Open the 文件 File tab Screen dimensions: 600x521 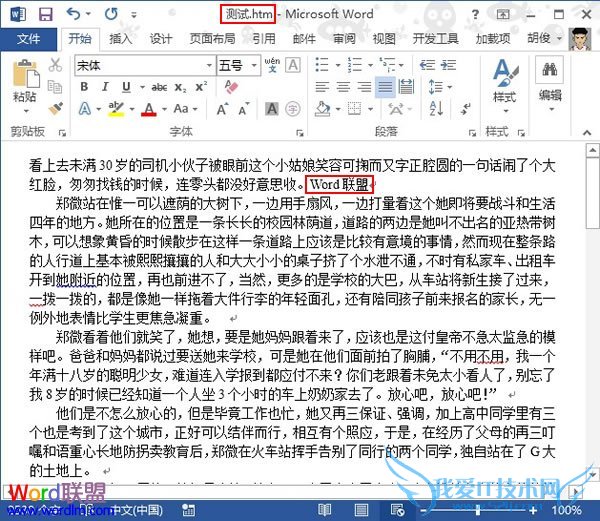coord(28,39)
